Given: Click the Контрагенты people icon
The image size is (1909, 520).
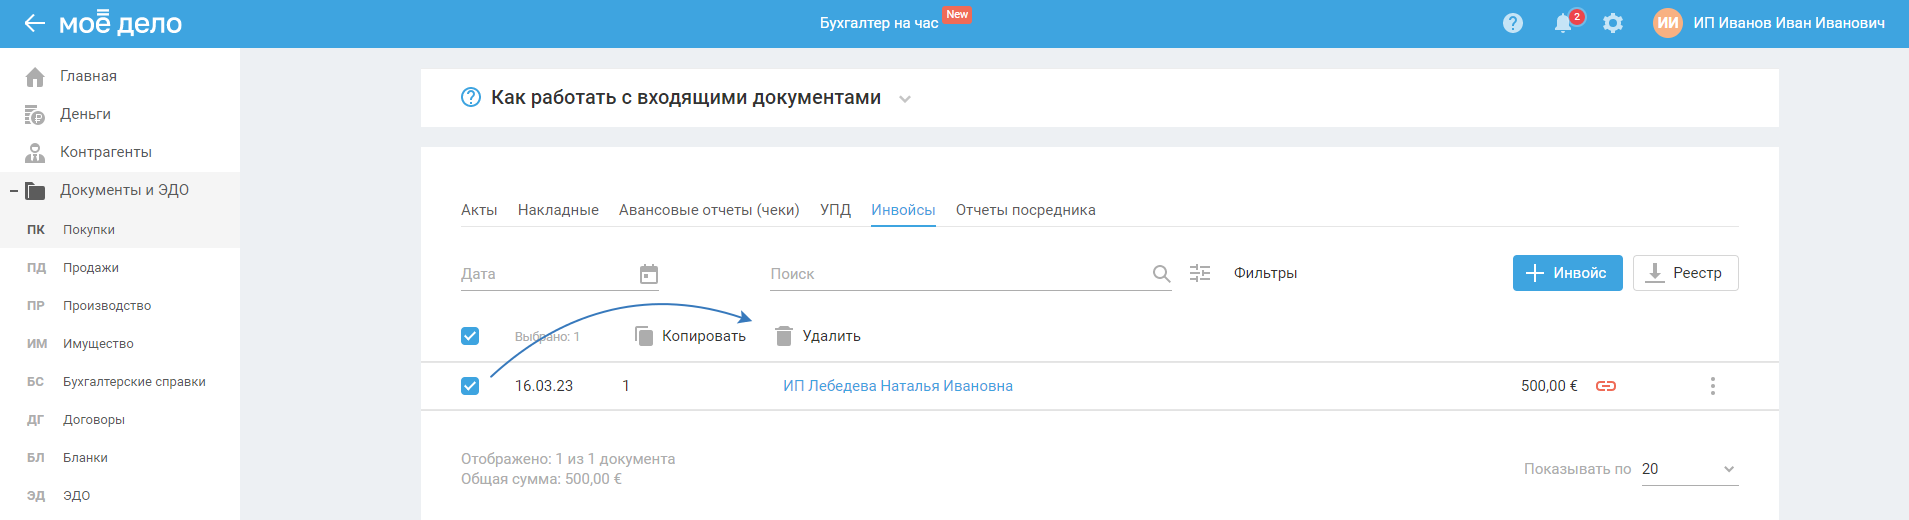Looking at the screenshot, I should 35,153.
